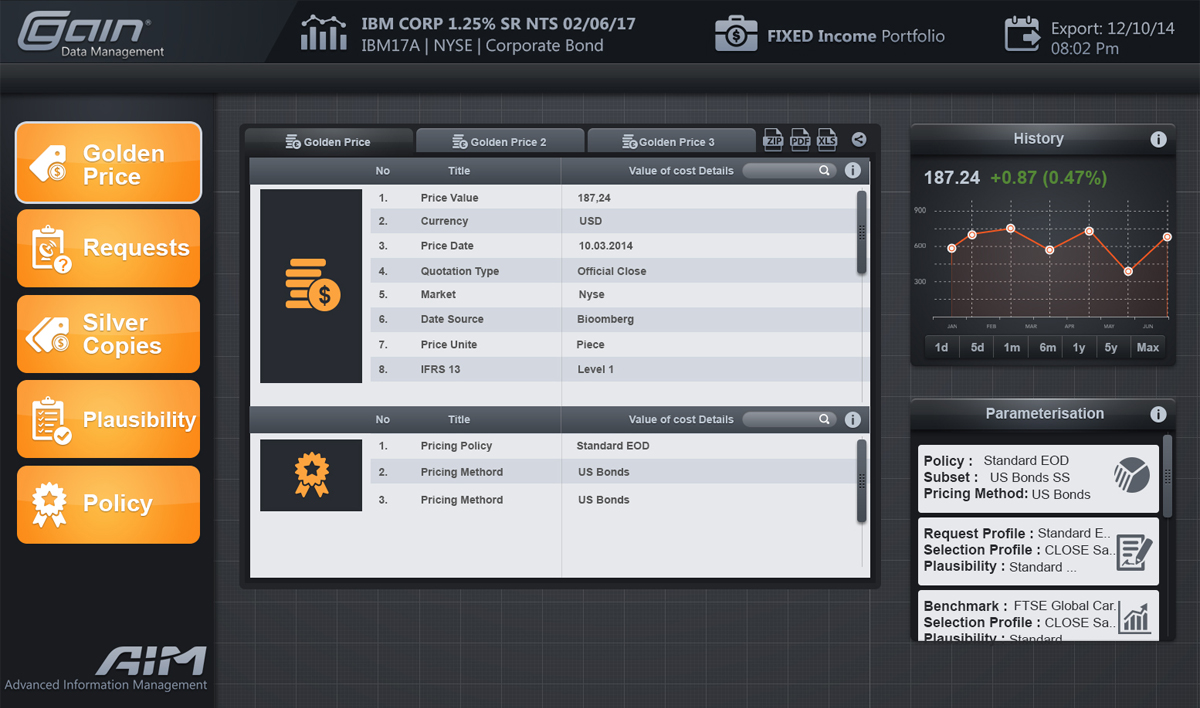Open the Requests sidebar section
Image resolution: width=1200 pixels, height=708 pixels.
[108, 248]
